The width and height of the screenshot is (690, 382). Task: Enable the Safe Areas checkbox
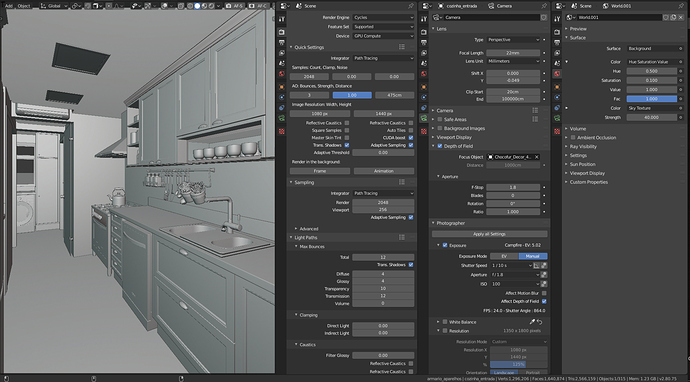440,119
